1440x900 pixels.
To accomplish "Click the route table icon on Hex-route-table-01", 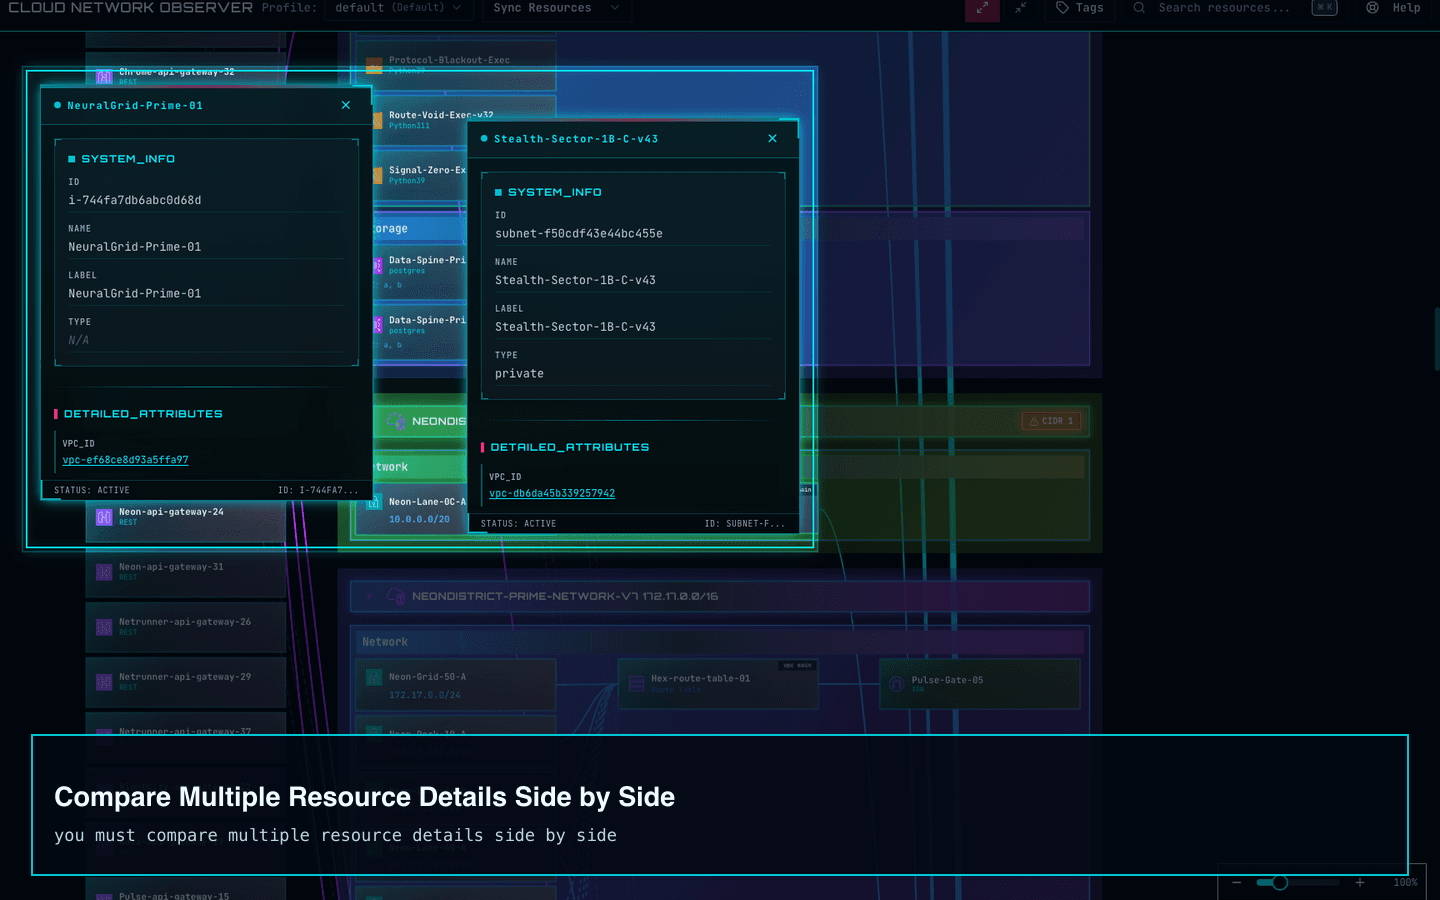I will pyautogui.click(x=635, y=682).
